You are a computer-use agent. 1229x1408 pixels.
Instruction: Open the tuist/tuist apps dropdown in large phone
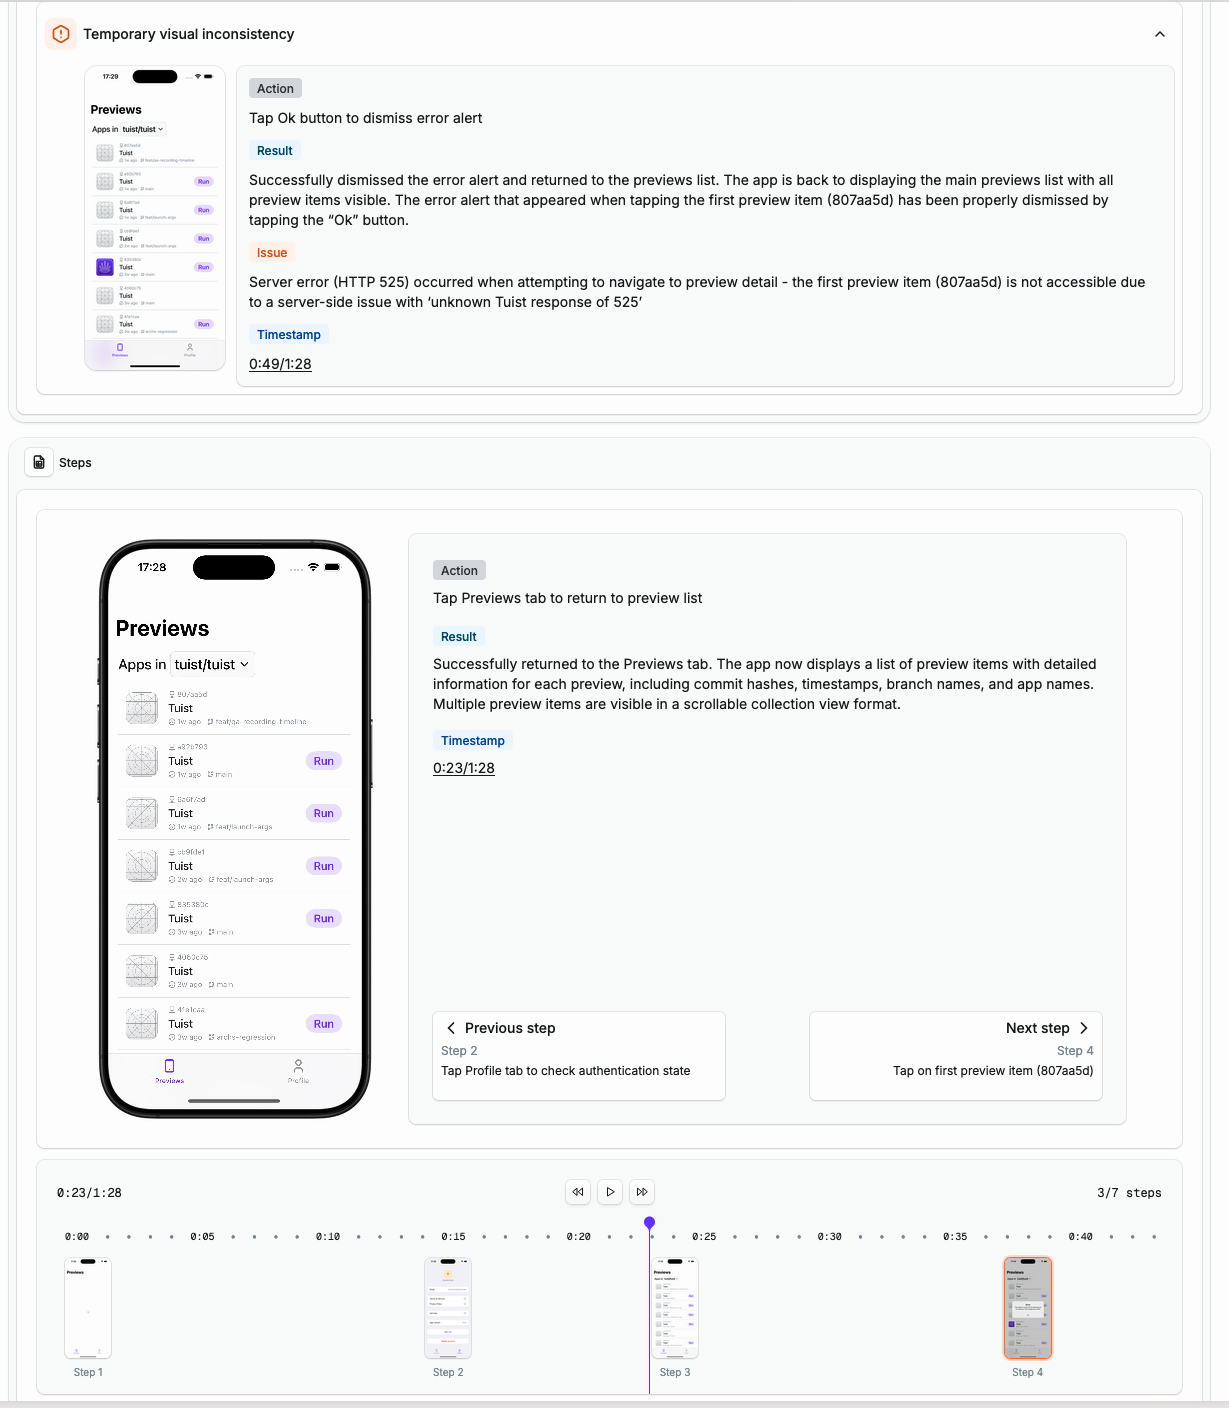(212, 664)
